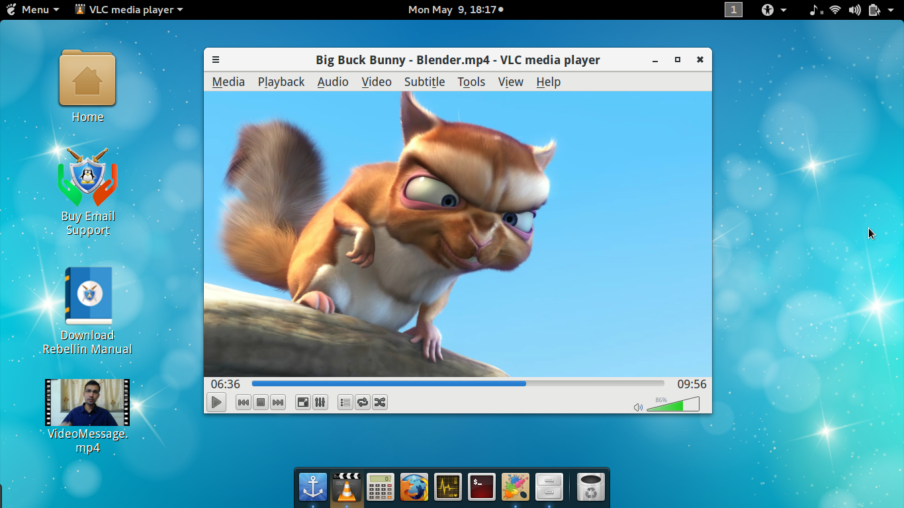
Task: Toggle loop mode in VLC
Action: (363, 402)
